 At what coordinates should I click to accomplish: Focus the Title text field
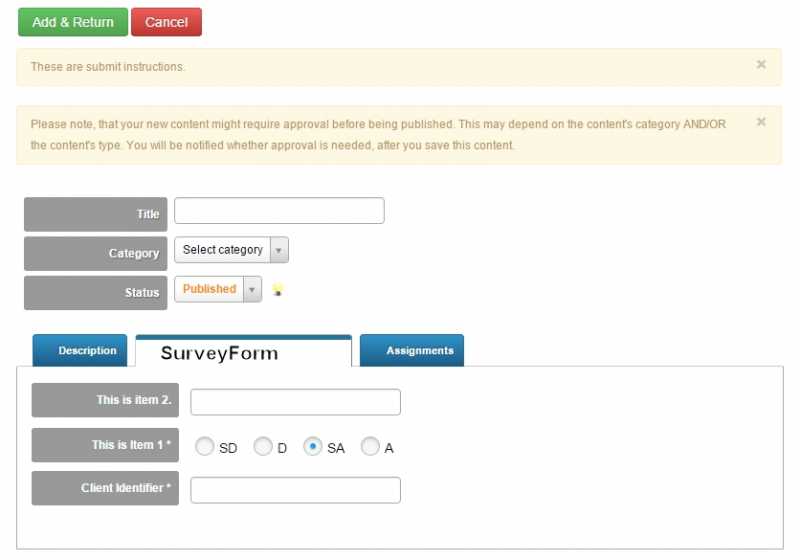(x=279, y=211)
